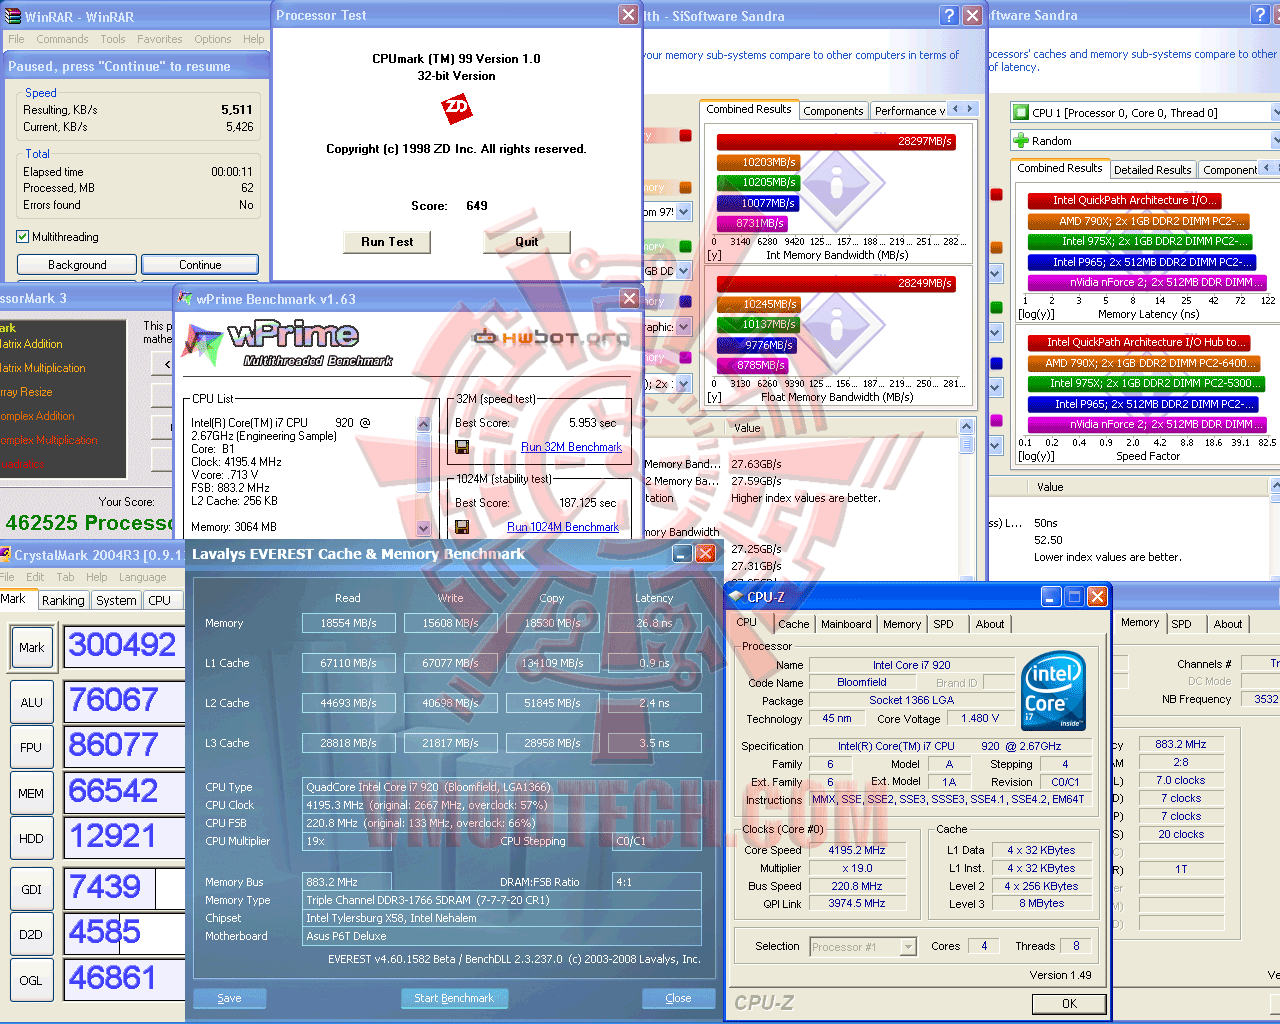Click the right tab-scroll arrow beside the Performance tab
The width and height of the screenshot is (1280, 1024).
click(x=970, y=109)
